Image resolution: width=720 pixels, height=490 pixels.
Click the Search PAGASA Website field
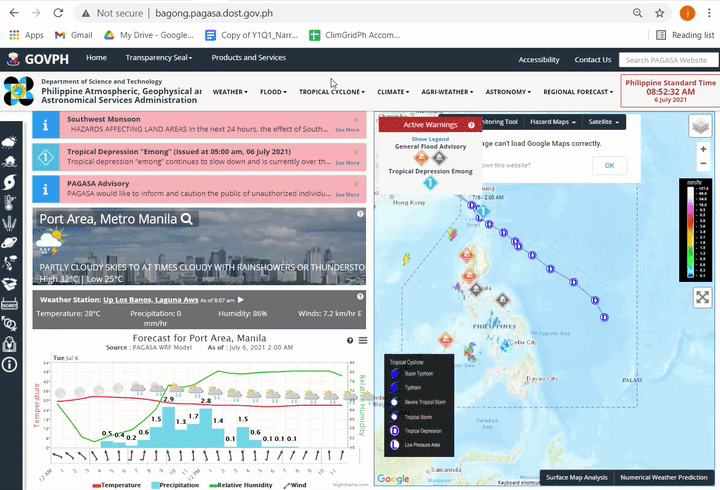point(668,60)
